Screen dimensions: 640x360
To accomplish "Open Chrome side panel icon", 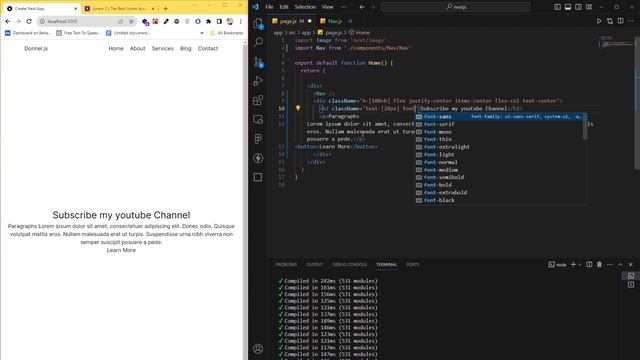I will (219, 21).
